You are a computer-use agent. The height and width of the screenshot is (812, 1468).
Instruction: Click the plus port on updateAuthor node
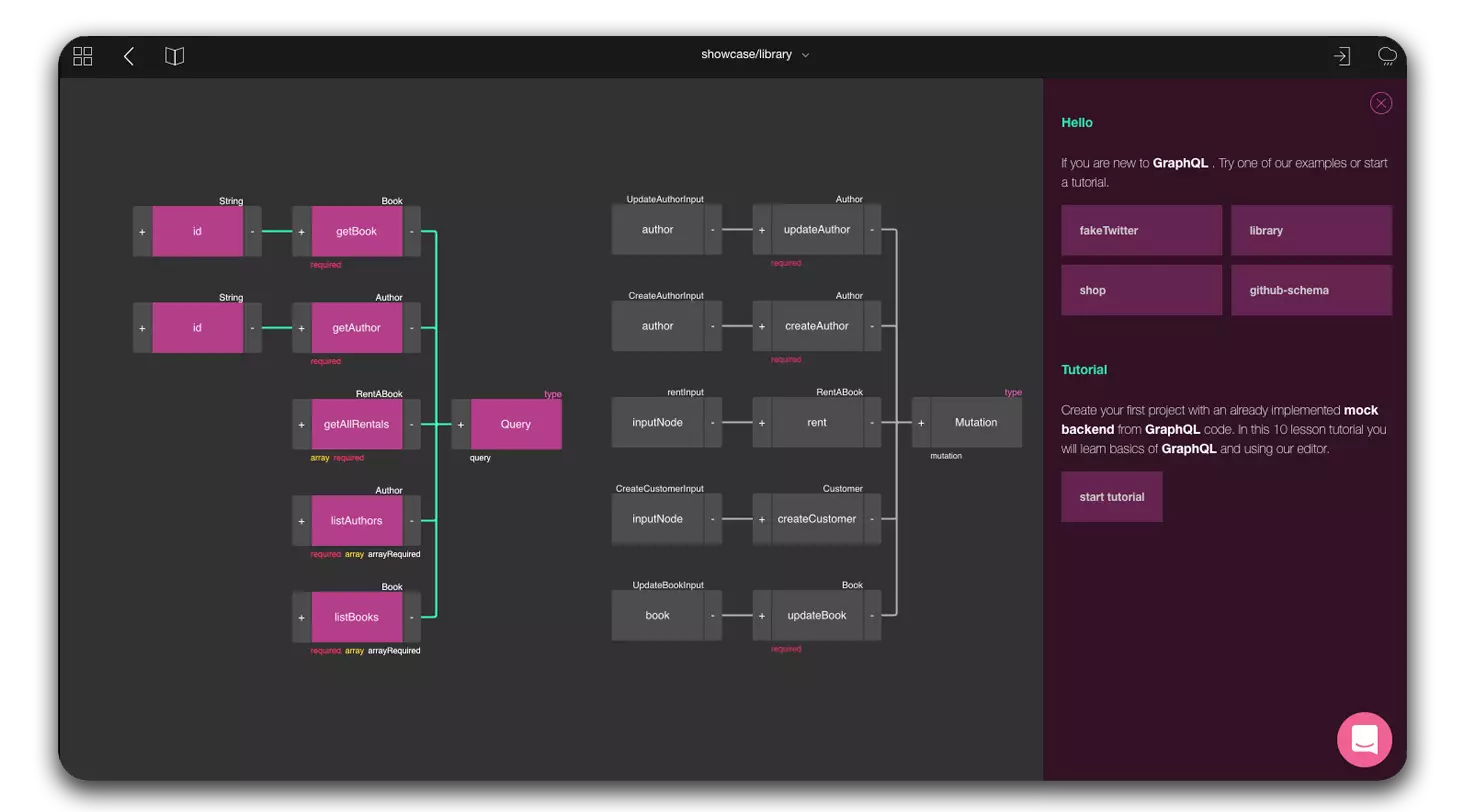coord(762,229)
